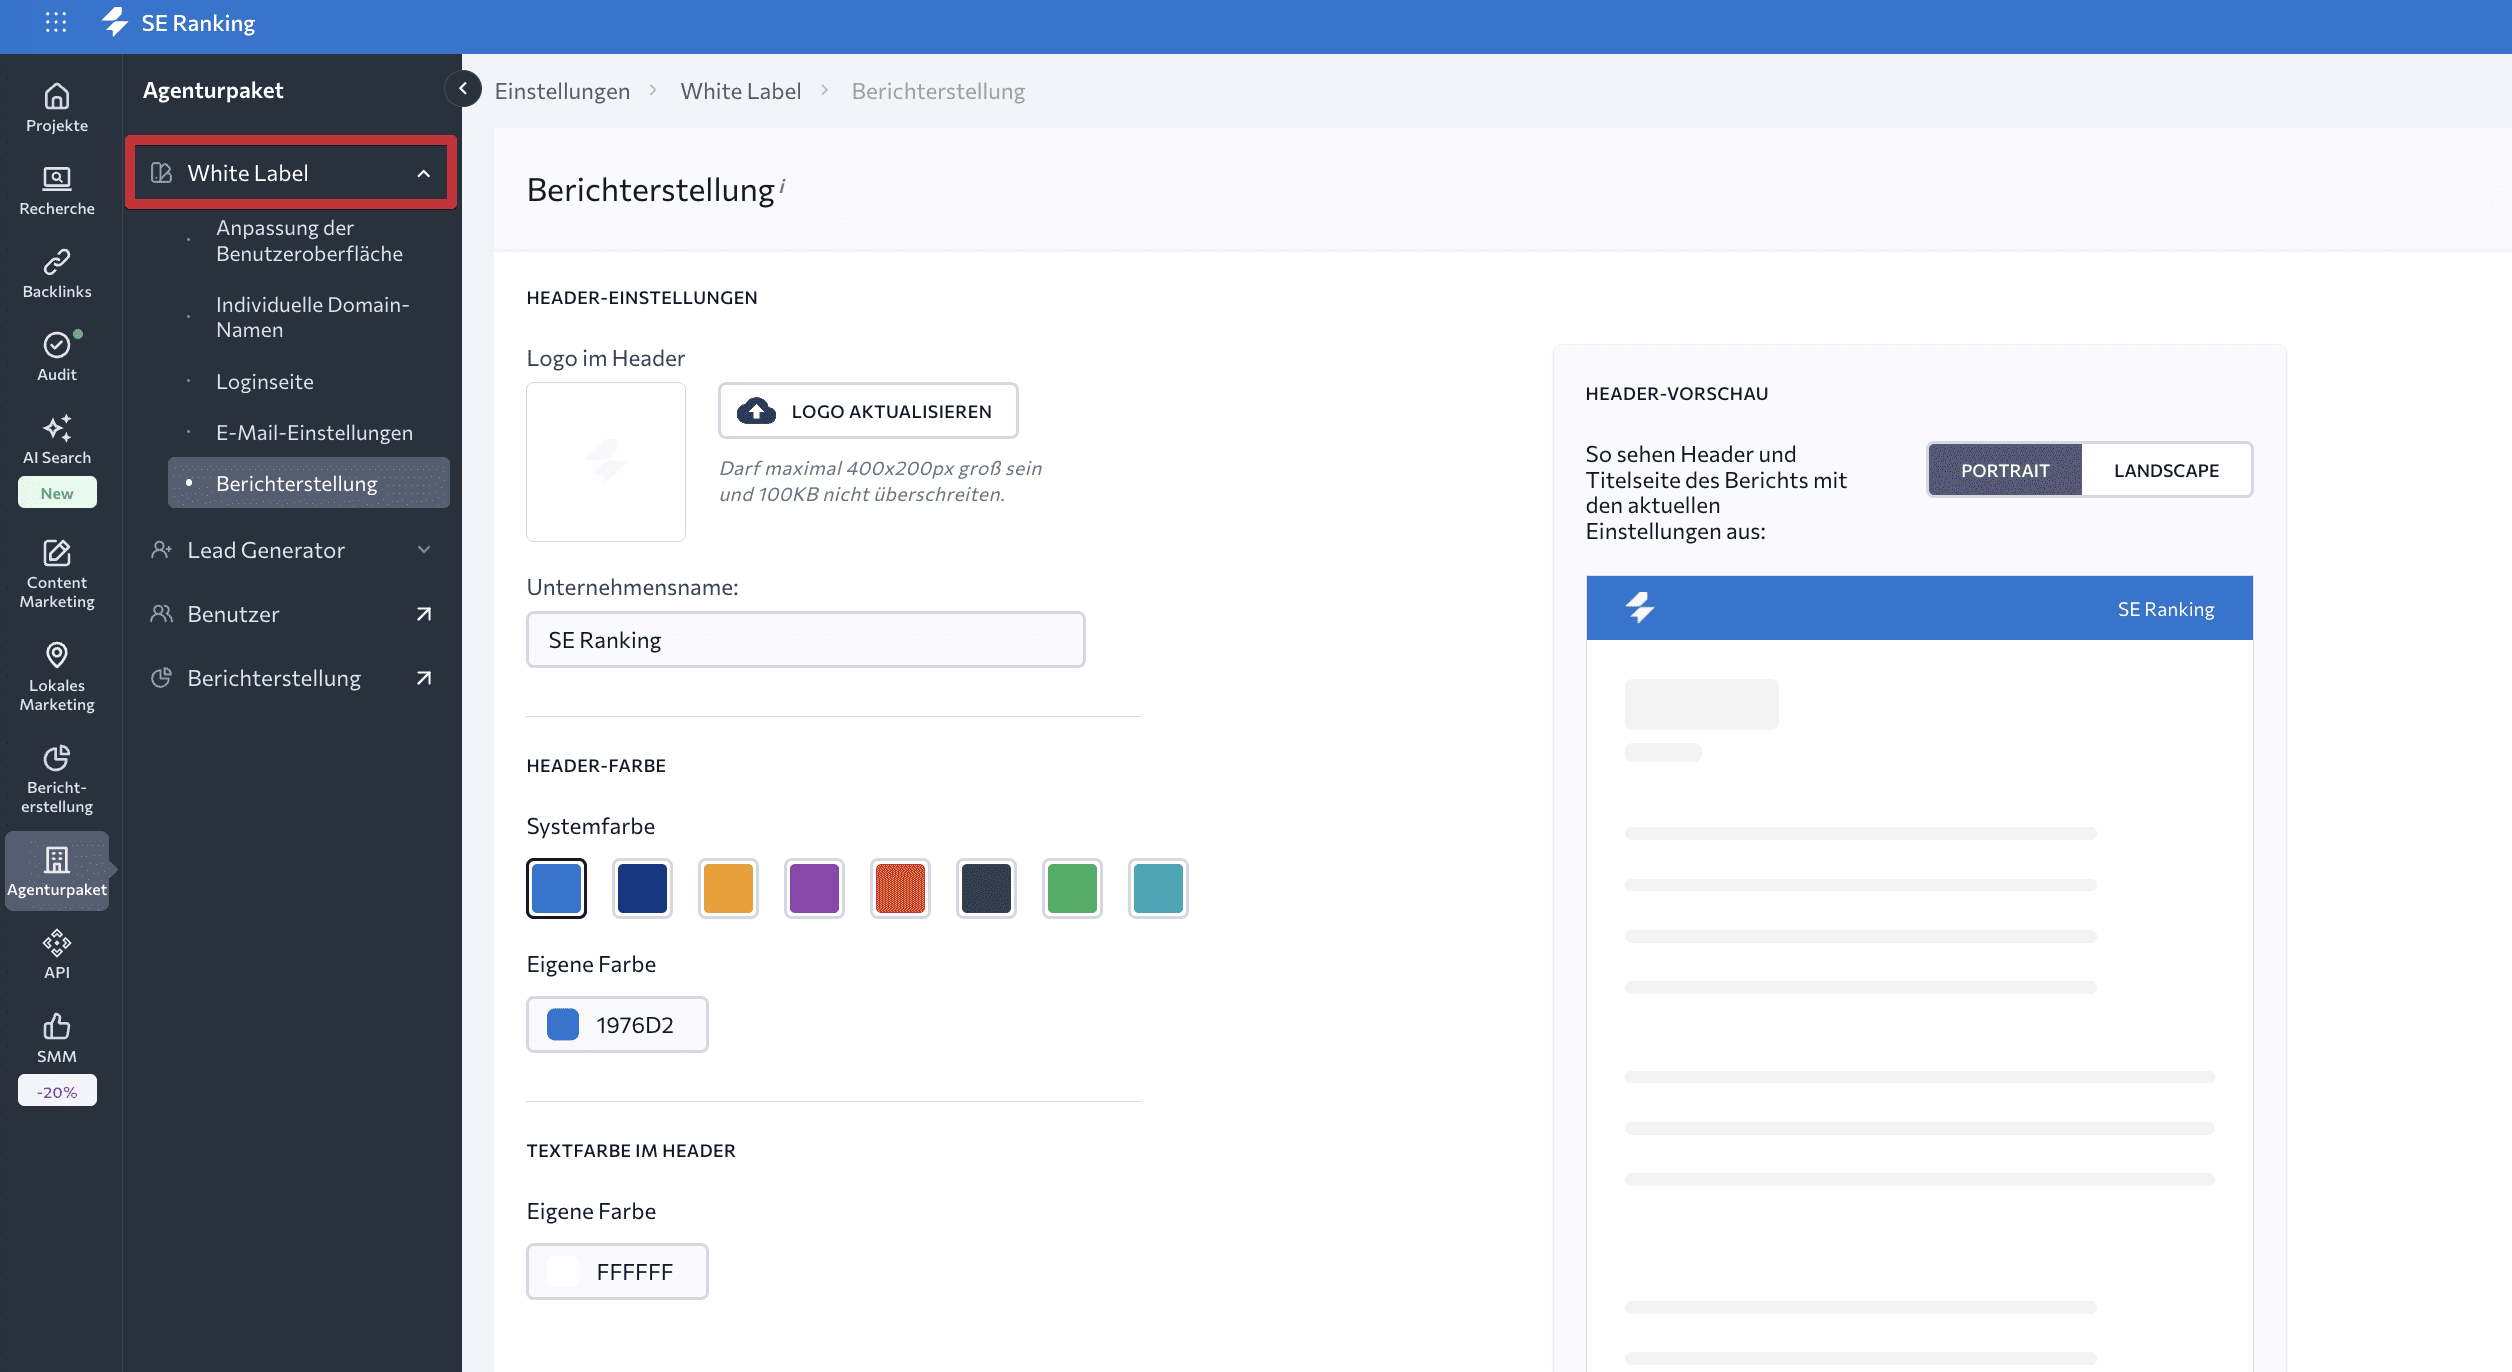This screenshot has width=2512, height=1372.
Task: Switch preview to LANDSCAPE
Action: tap(2166, 470)
